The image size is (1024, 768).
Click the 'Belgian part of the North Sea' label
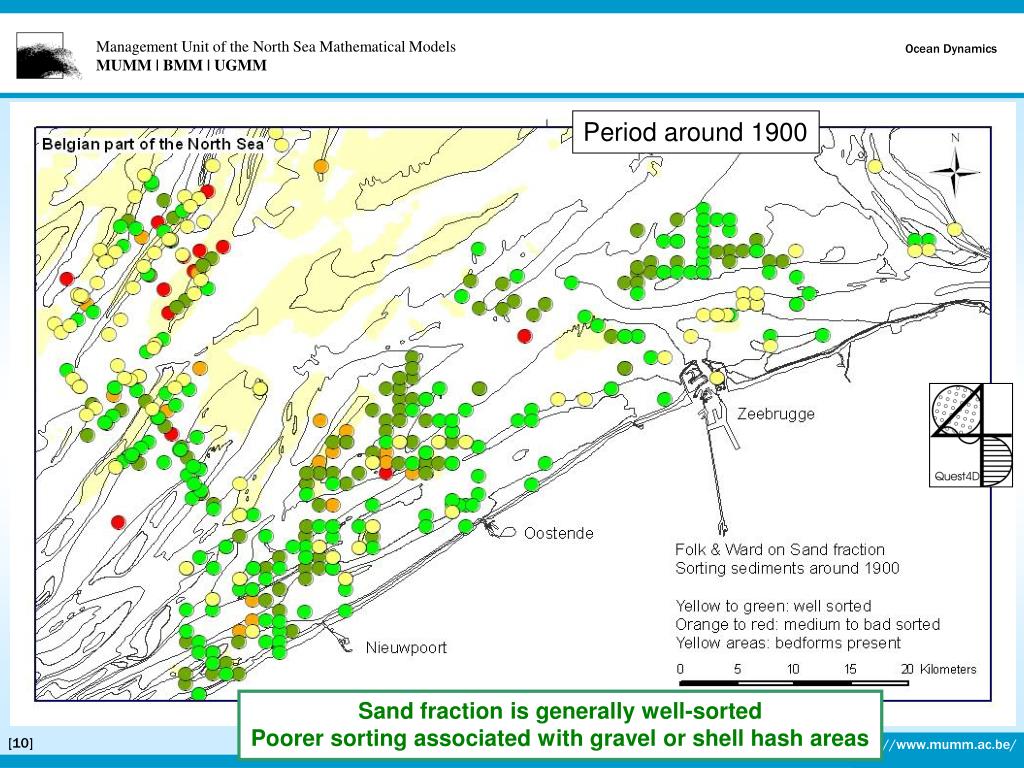coord(153,144)
